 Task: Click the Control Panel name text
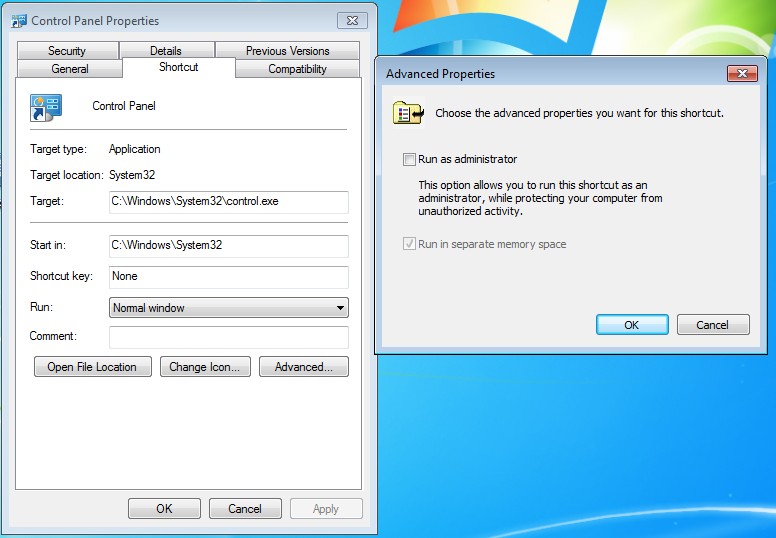[124, 106]
